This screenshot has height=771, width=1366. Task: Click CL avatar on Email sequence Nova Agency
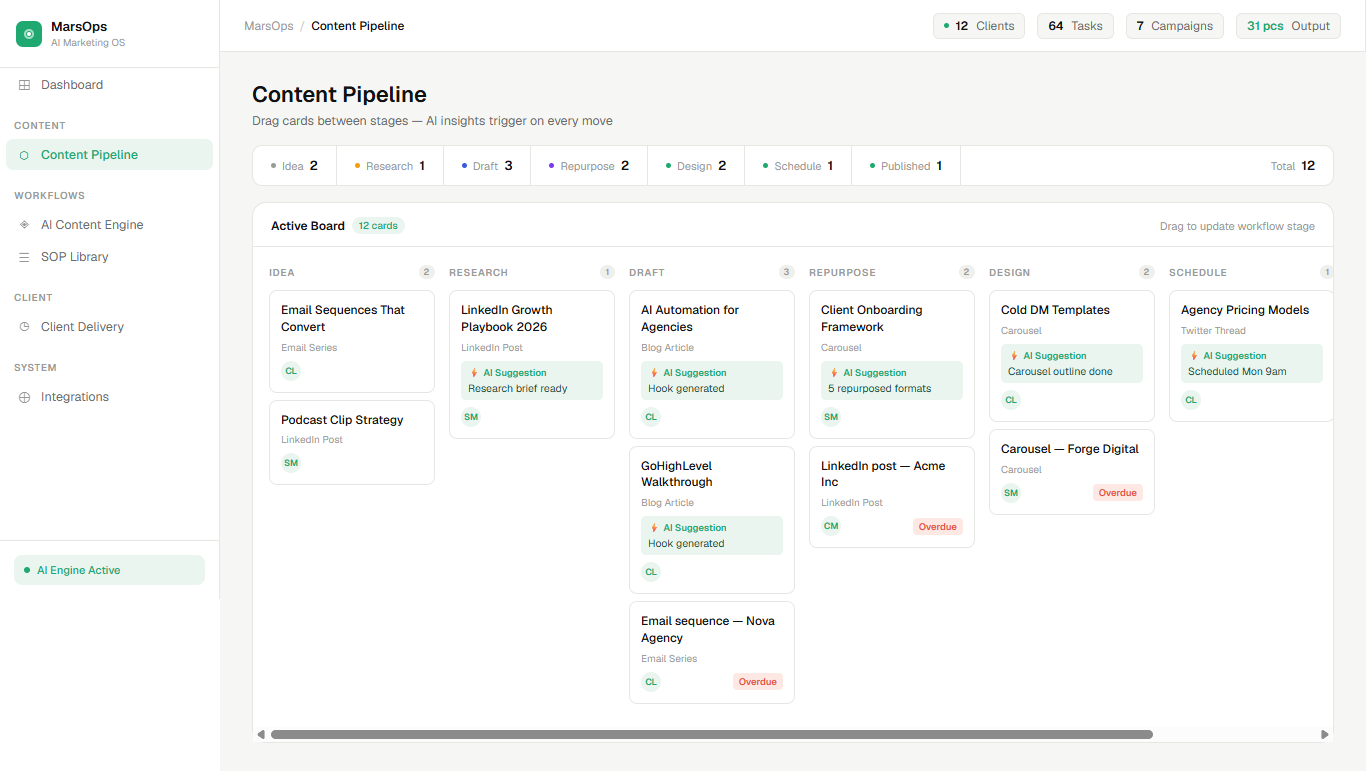[651, 682]
